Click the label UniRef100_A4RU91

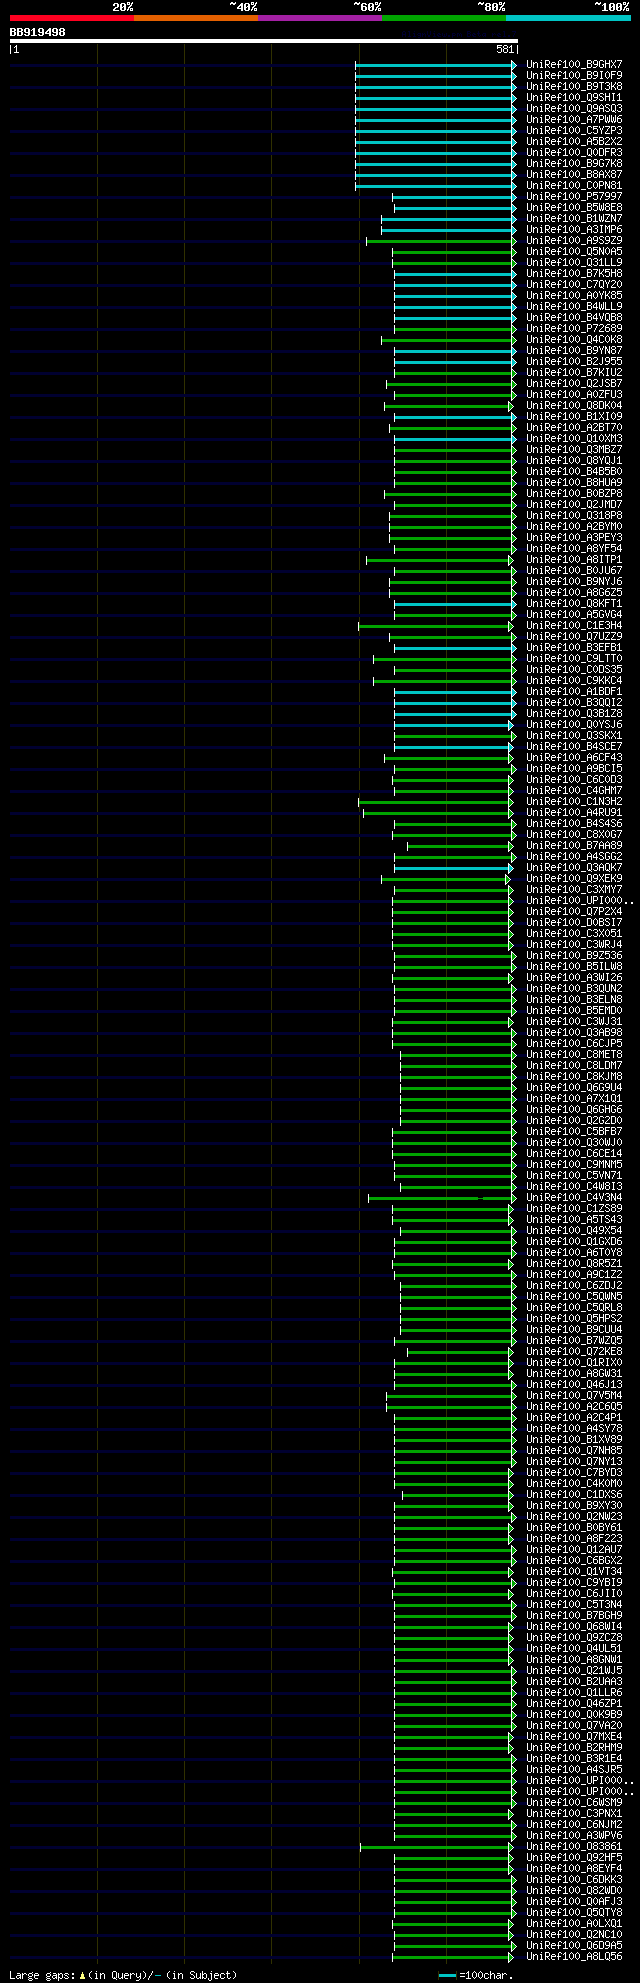click(x=574, y=812)
